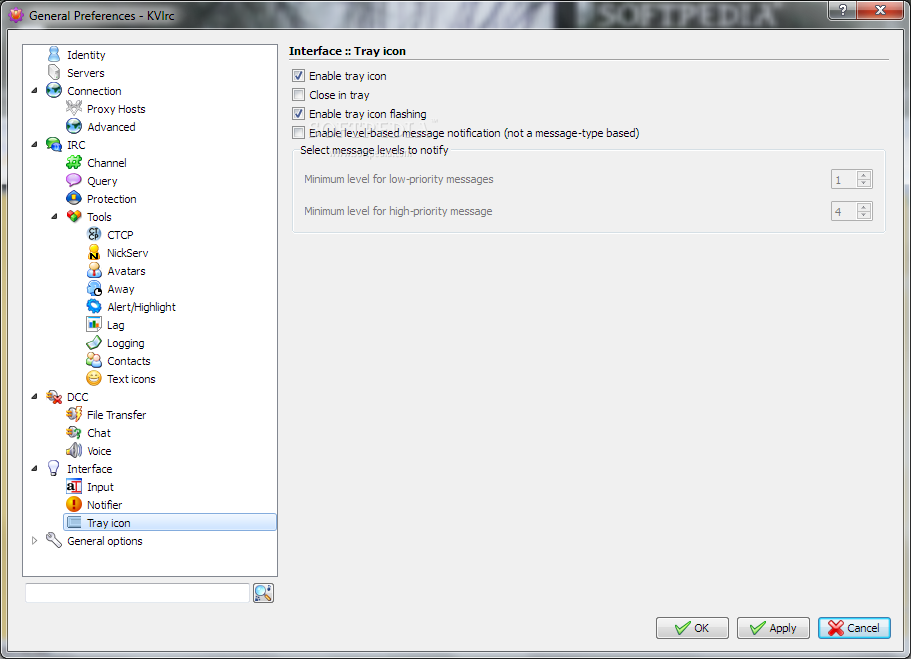Image resolution: width=911 pixels, height=659 pixels.
Task: Select the Text icons smiley icon
Action: click(x=94, y=378)
